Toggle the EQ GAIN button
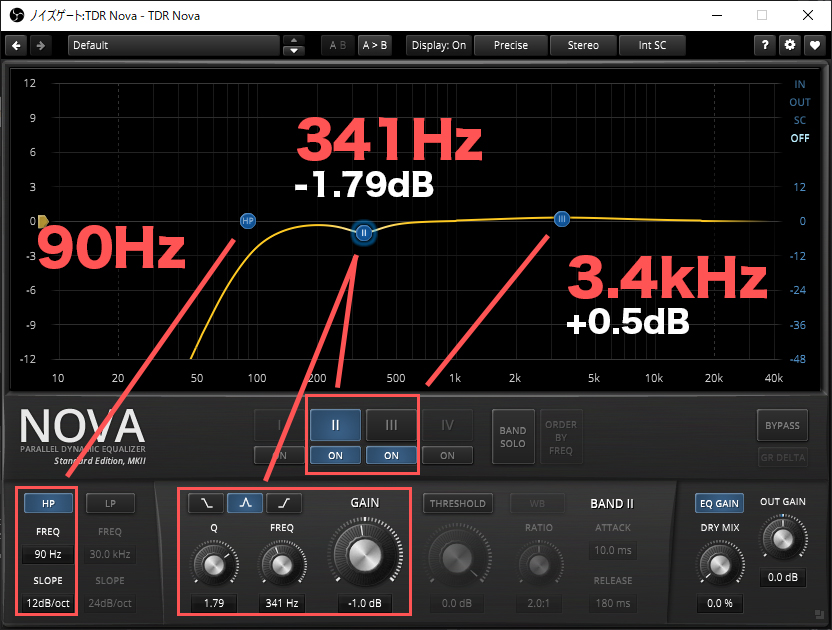 pyautogui.click(x=719, y=503)
